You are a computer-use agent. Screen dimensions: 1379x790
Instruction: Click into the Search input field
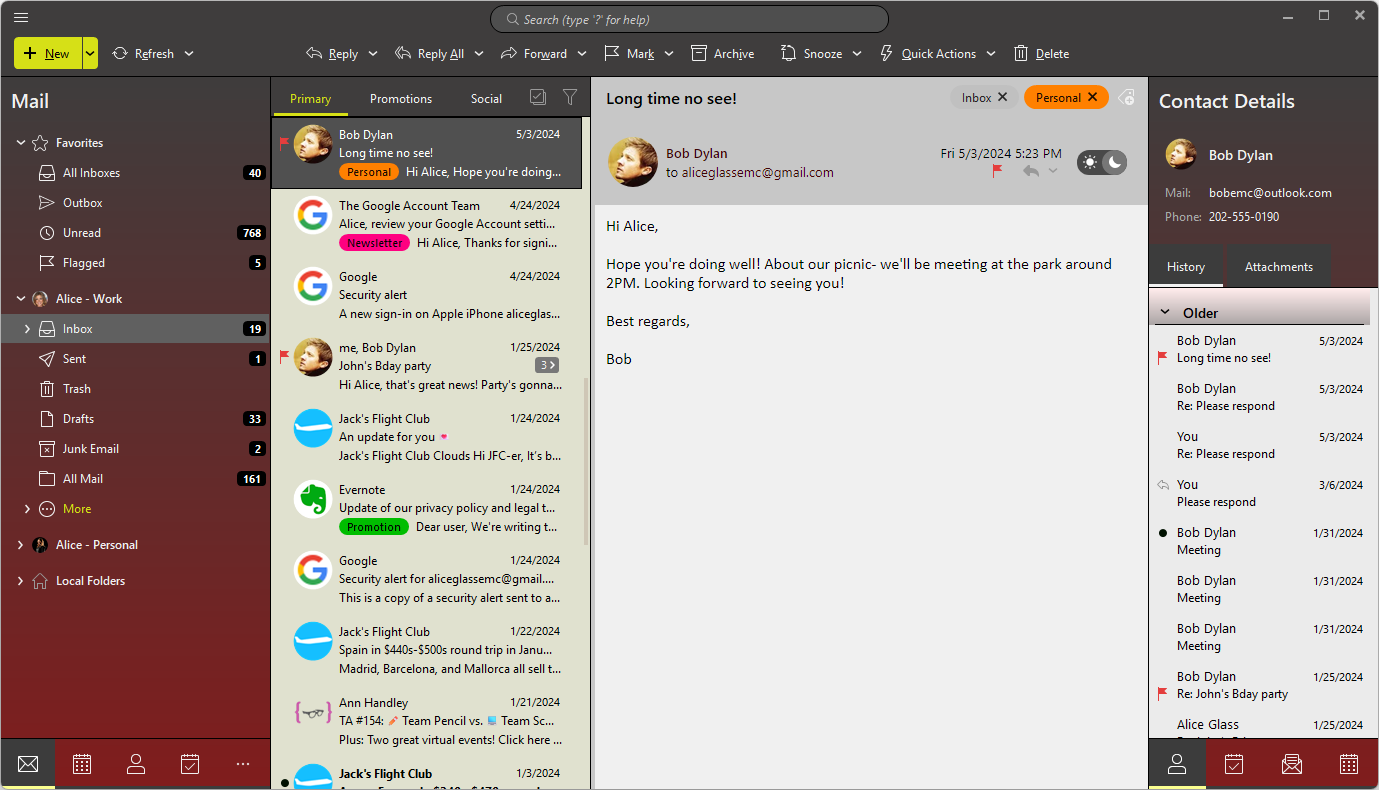(689, 19)
